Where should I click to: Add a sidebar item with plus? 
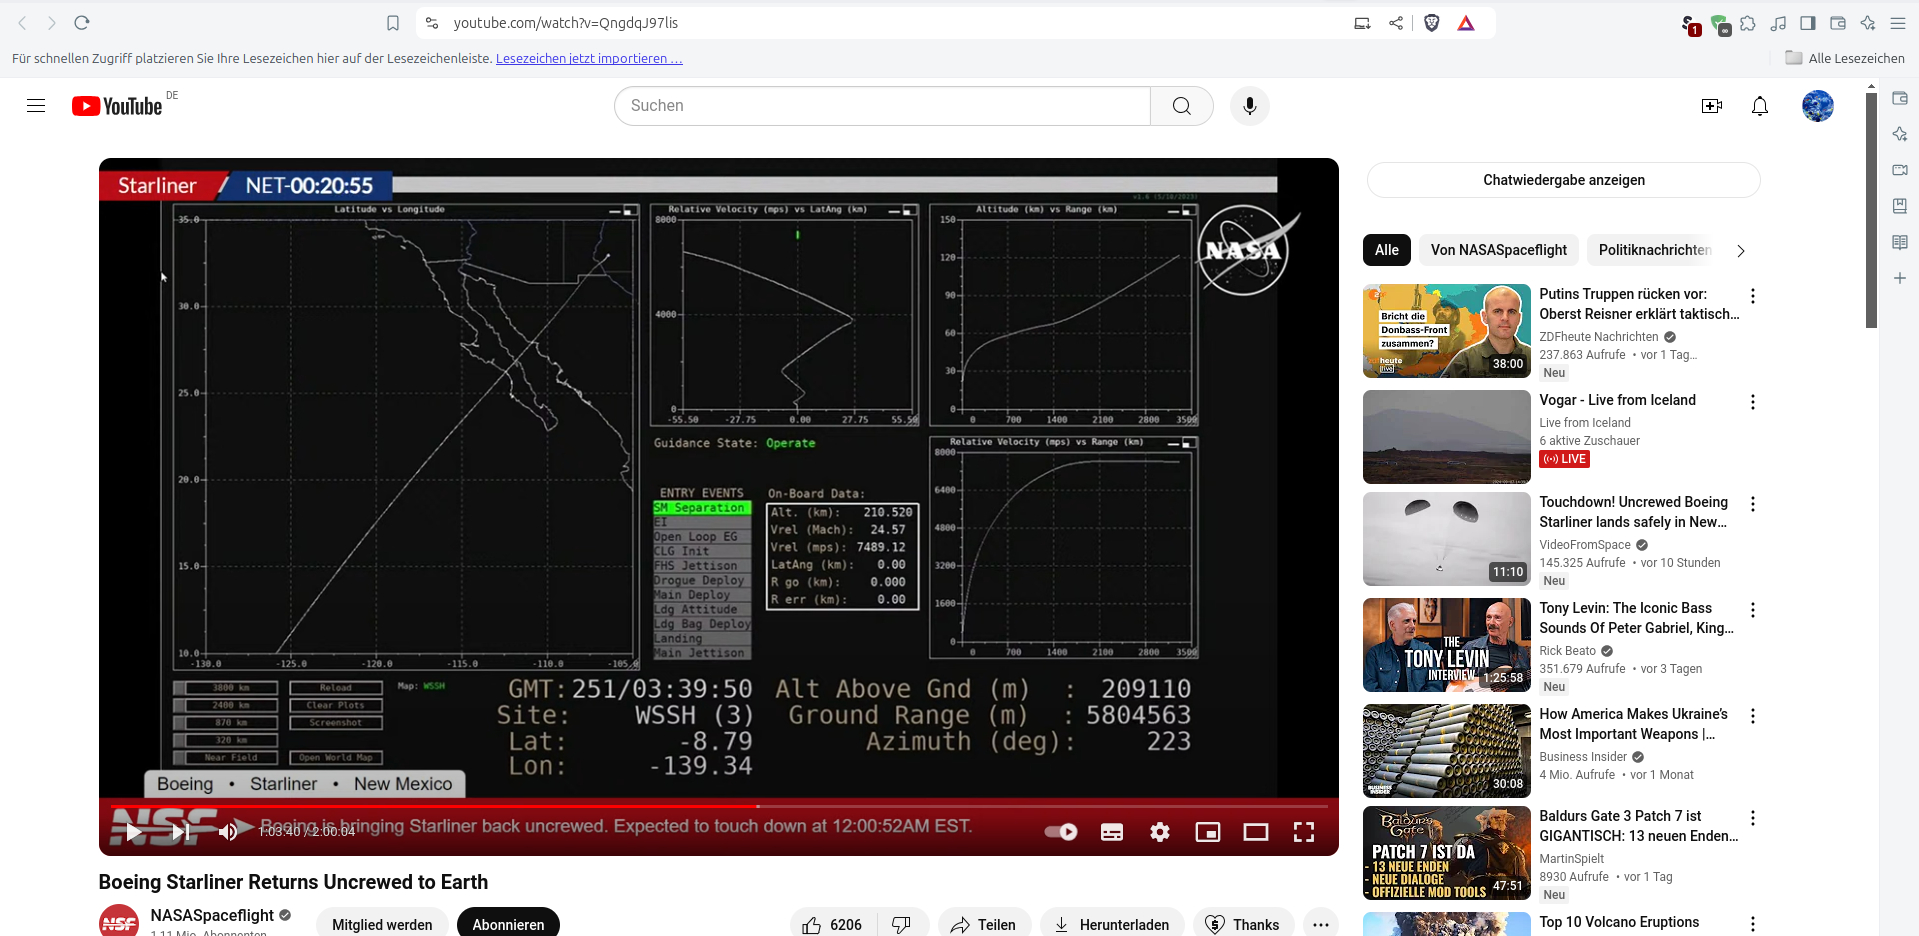click(1900, 278)
